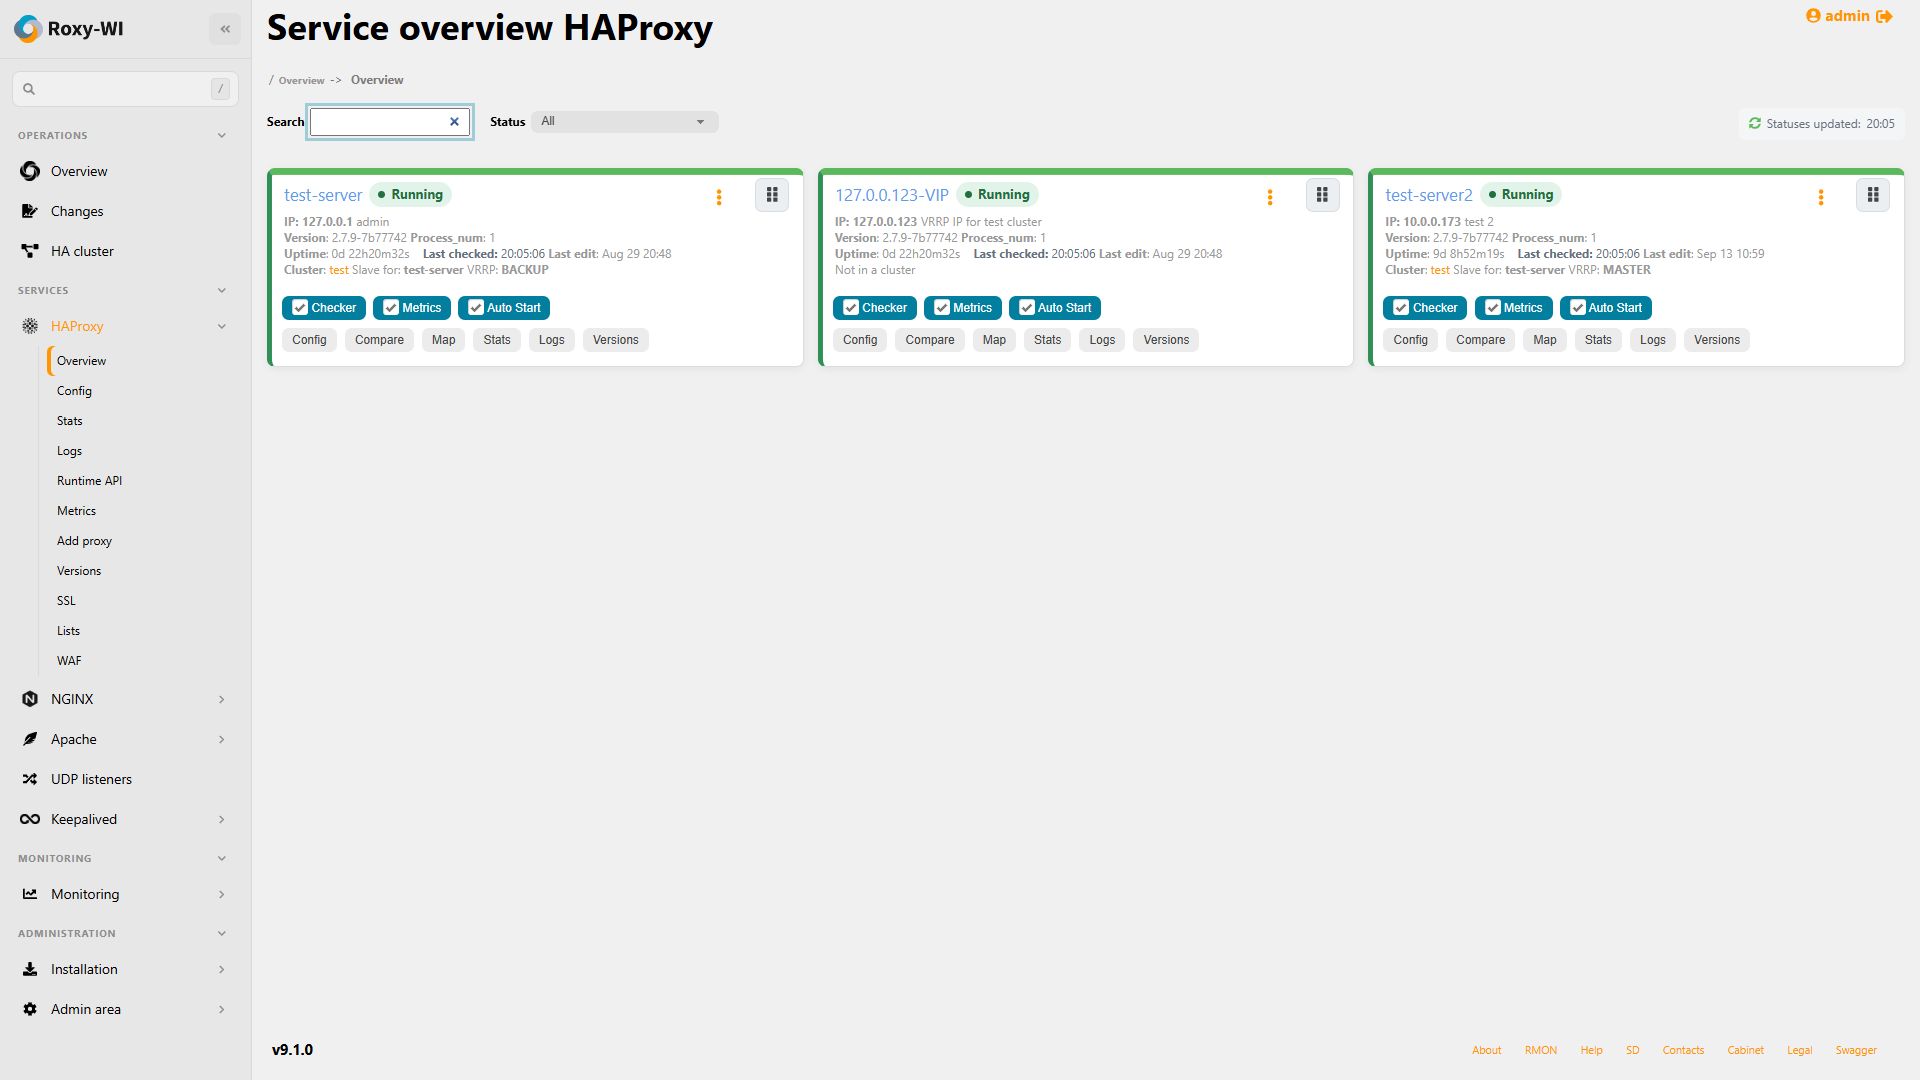Open HAProxy Runtime API submenu item
1920x1080 pixels.
click(x=89, y=481)
